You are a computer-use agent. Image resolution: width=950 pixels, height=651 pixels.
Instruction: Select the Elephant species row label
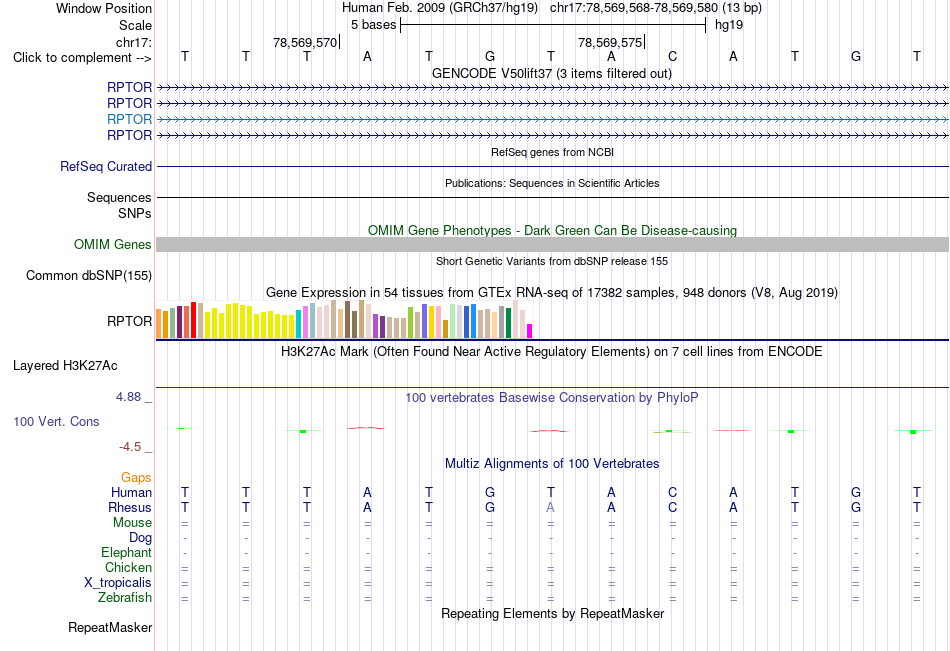126,552
